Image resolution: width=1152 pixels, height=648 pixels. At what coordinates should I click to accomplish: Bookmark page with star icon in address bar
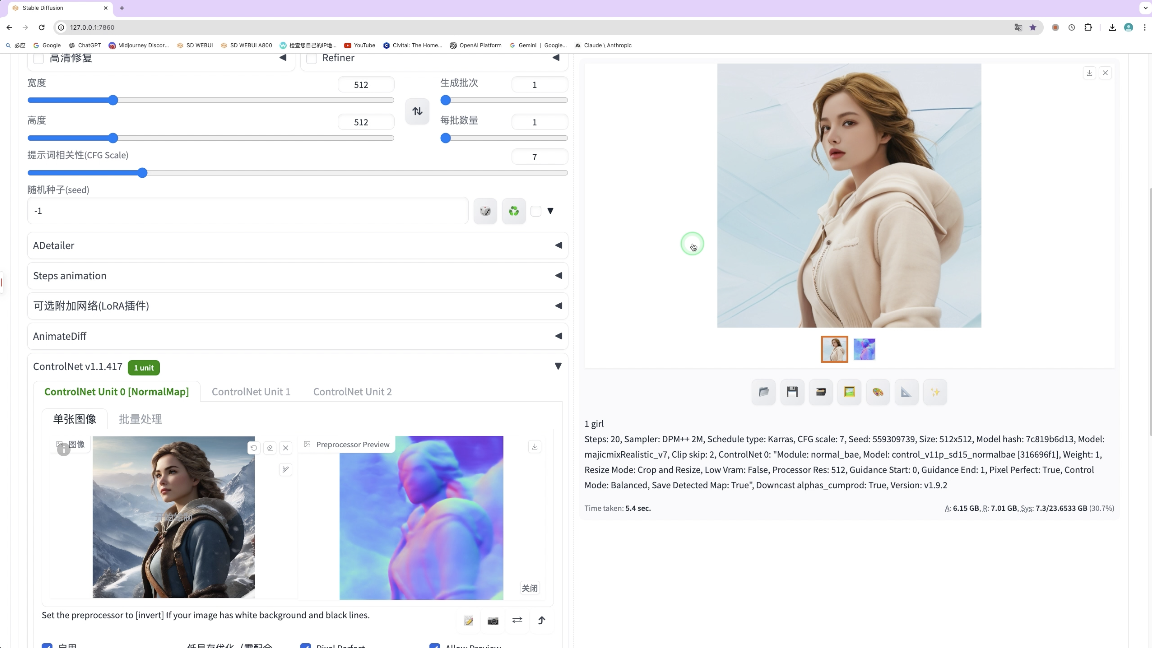[1033, 27]
